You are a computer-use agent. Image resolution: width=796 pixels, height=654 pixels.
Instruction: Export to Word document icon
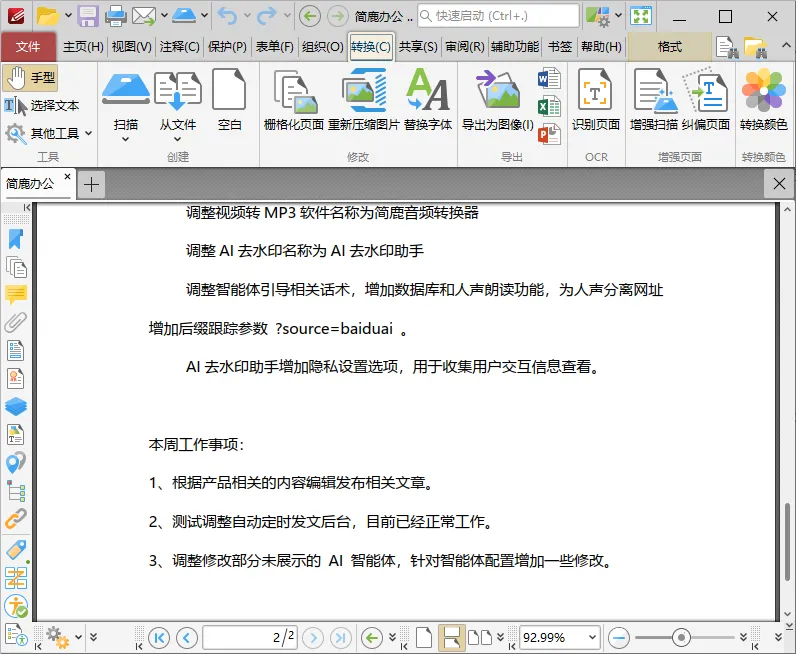(x=549, y=78)
